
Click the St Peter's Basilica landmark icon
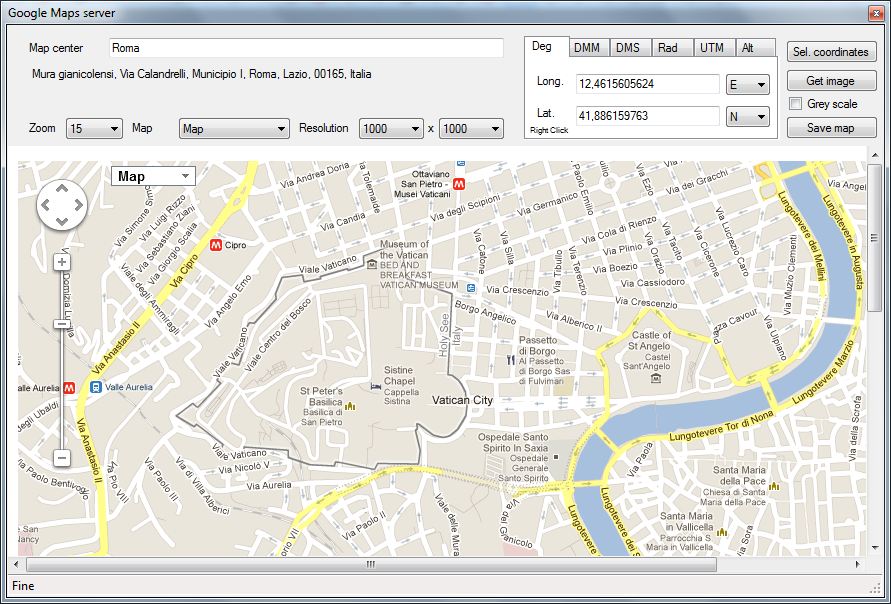(349, 406)
